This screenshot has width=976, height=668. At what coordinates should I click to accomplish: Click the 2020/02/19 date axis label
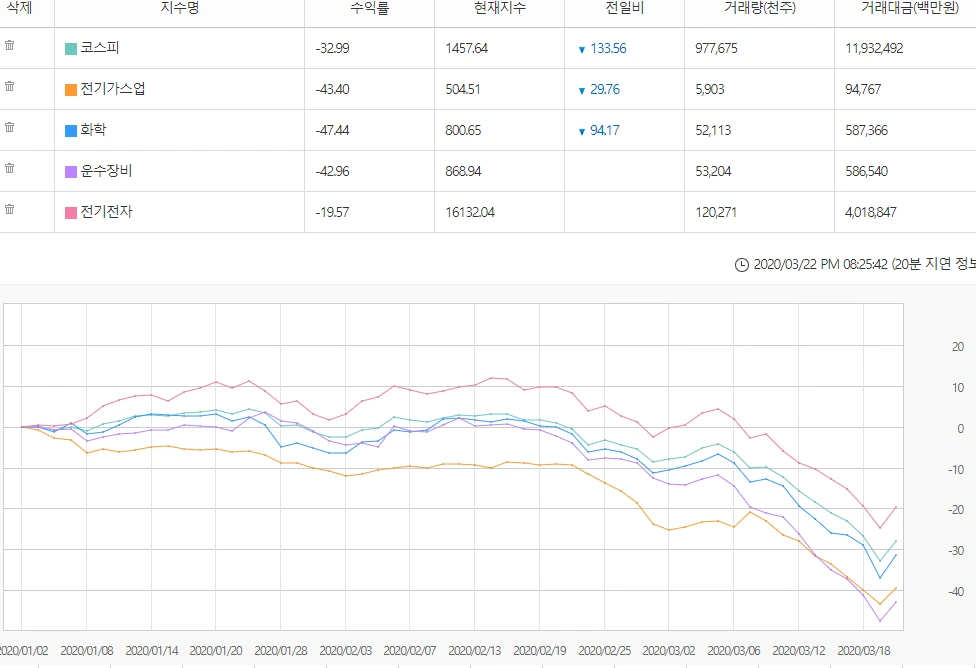(540, 651)
